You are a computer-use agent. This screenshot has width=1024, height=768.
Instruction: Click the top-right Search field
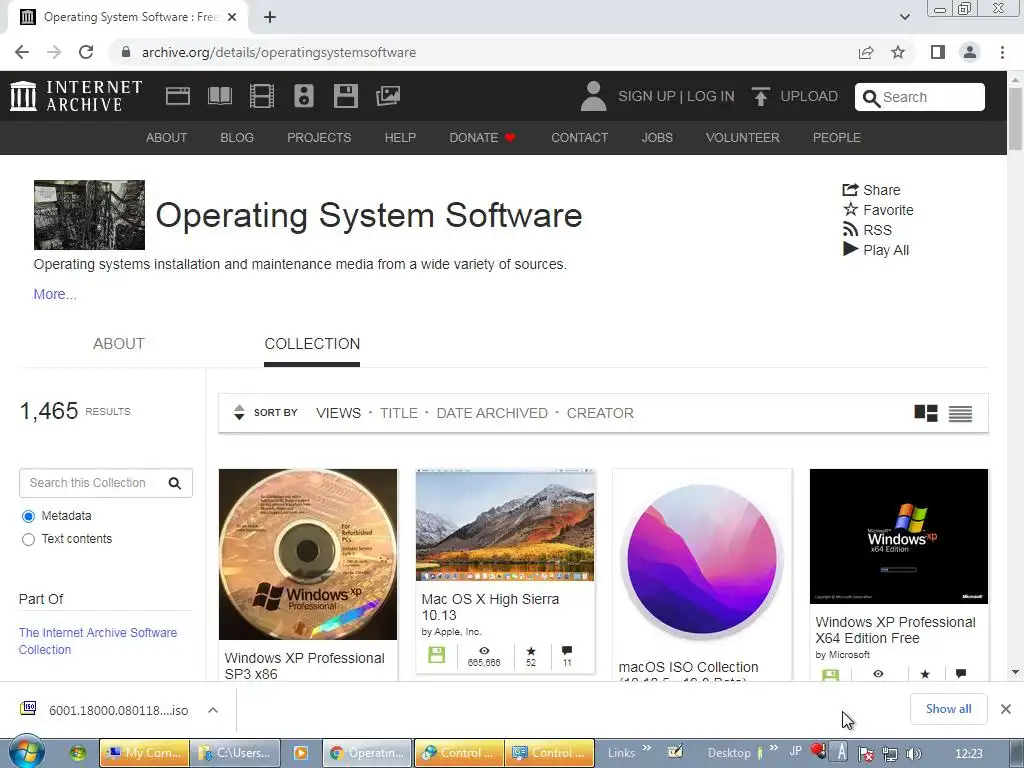920,97
